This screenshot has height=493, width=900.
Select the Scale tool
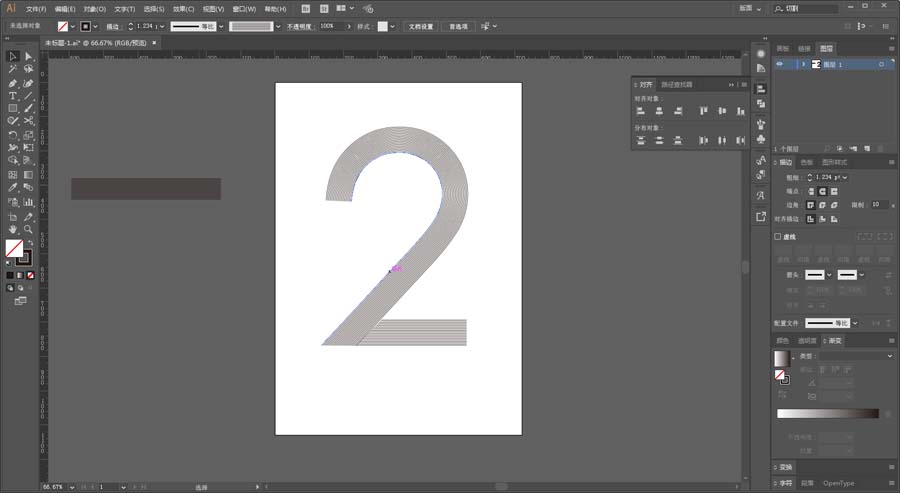(x=29, y=135)
